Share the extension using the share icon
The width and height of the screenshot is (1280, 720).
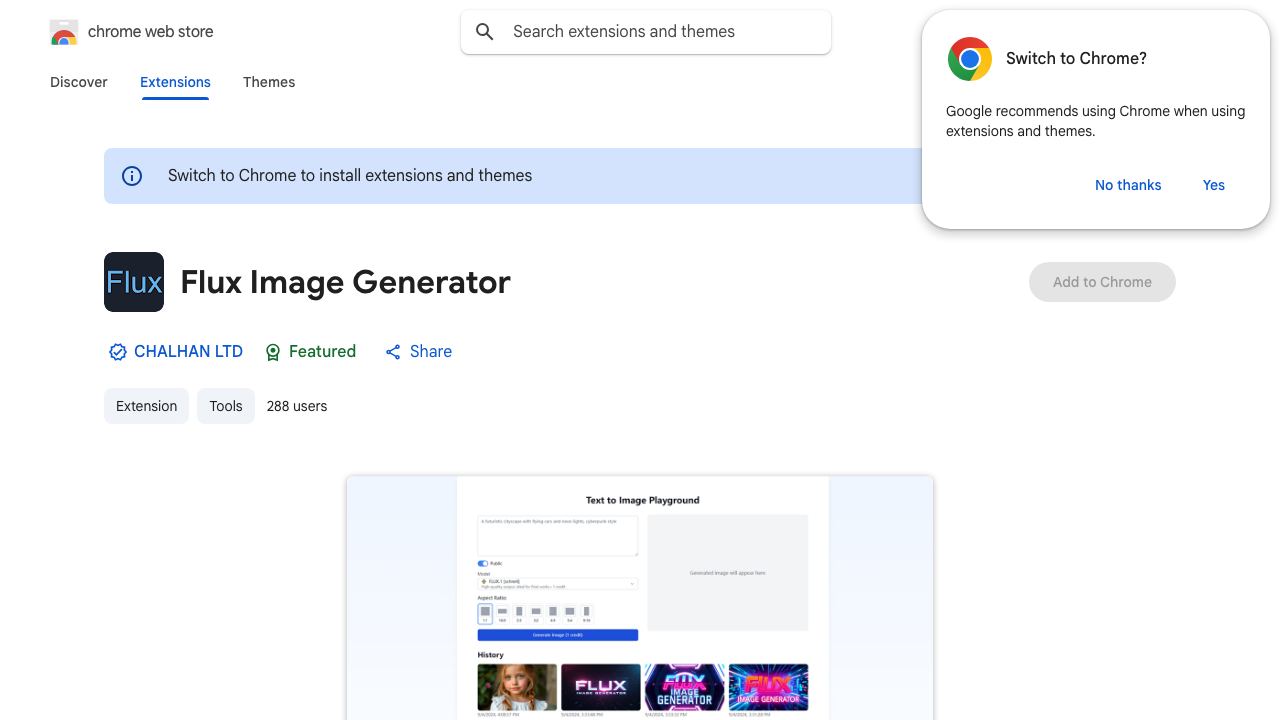pyautogui.click(x=393, y=352)
